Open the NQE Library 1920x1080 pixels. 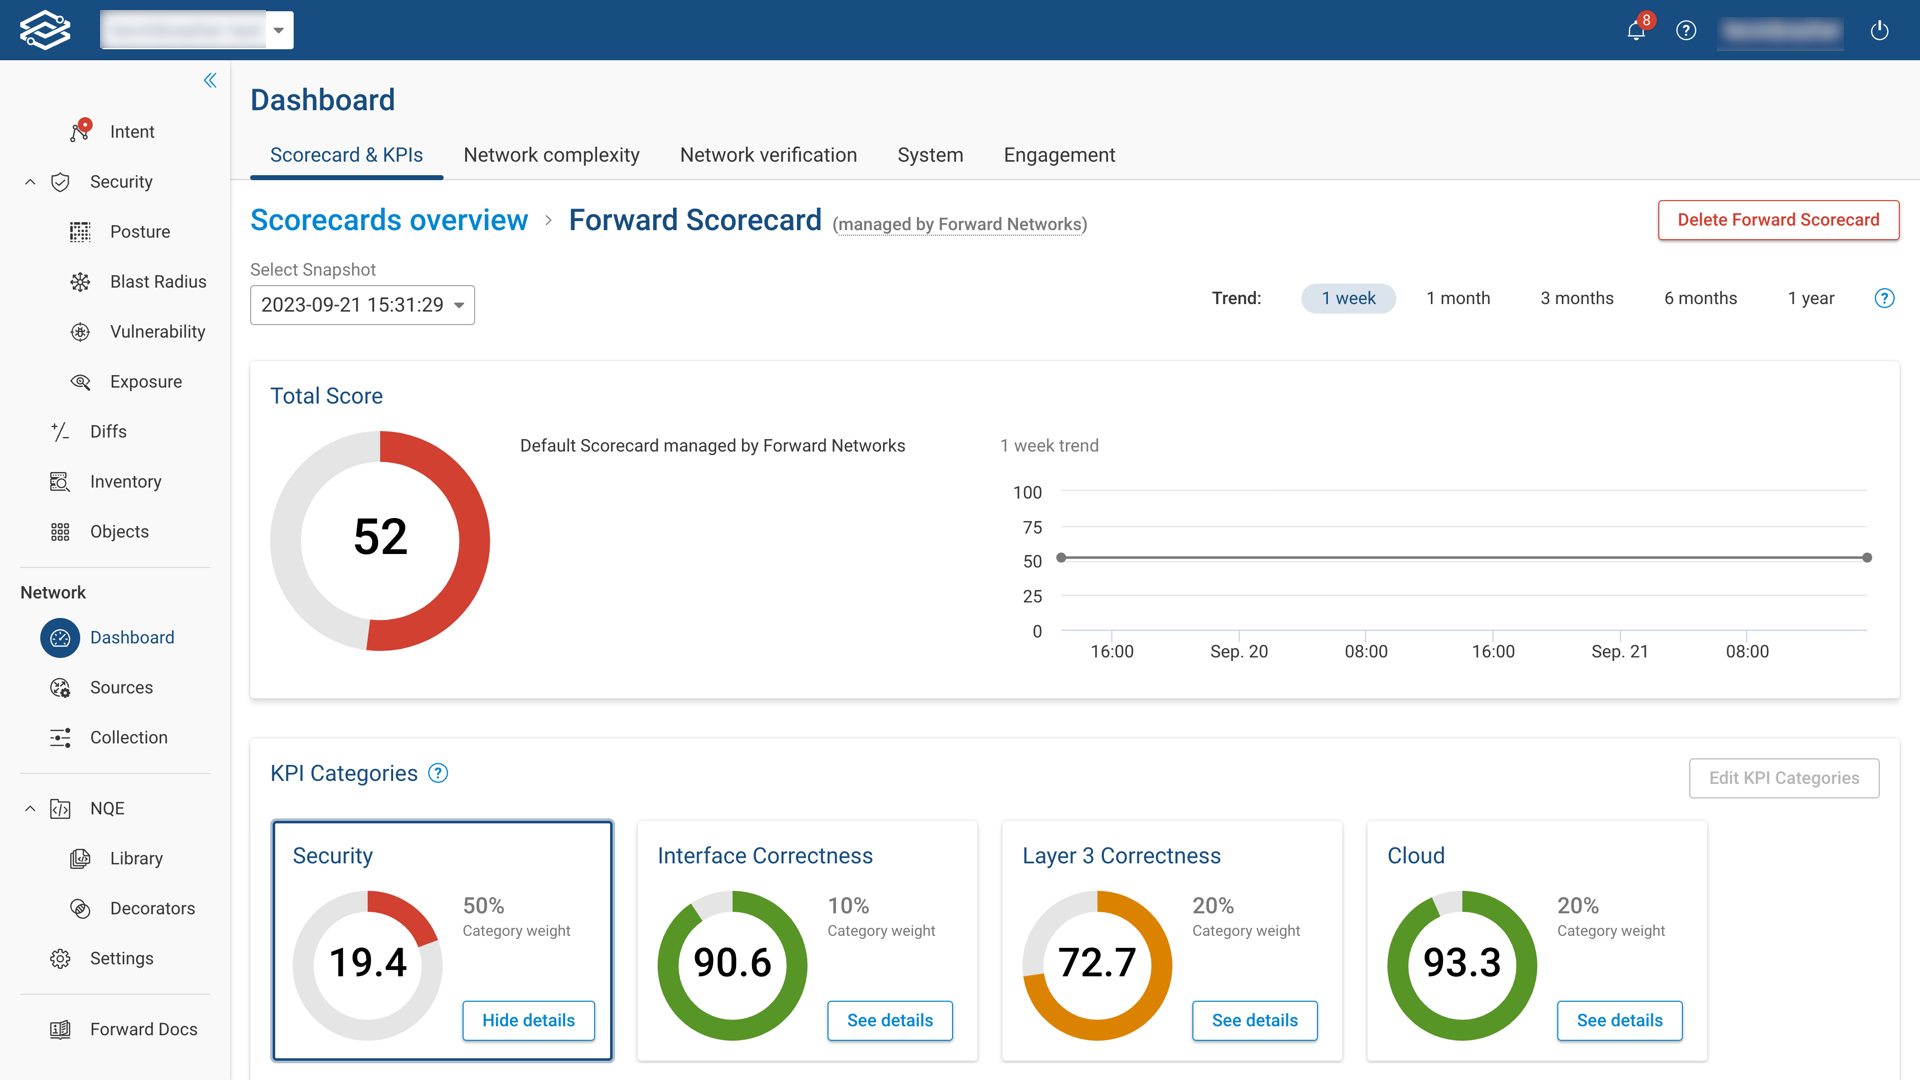(136, 858)
